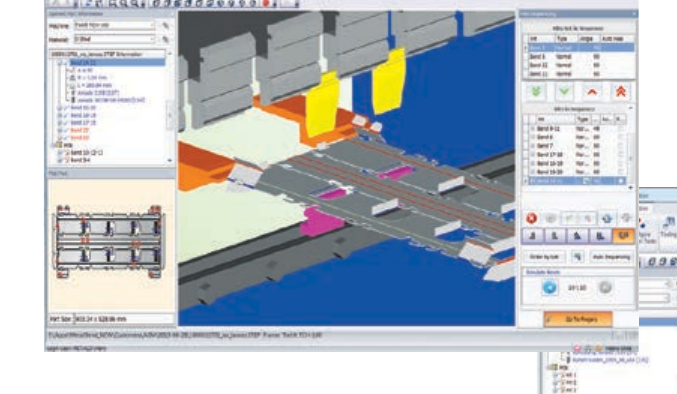Tick the right-column checkbox on Bend 6 row
Screen dimensions: 677x394
point(620,137)
